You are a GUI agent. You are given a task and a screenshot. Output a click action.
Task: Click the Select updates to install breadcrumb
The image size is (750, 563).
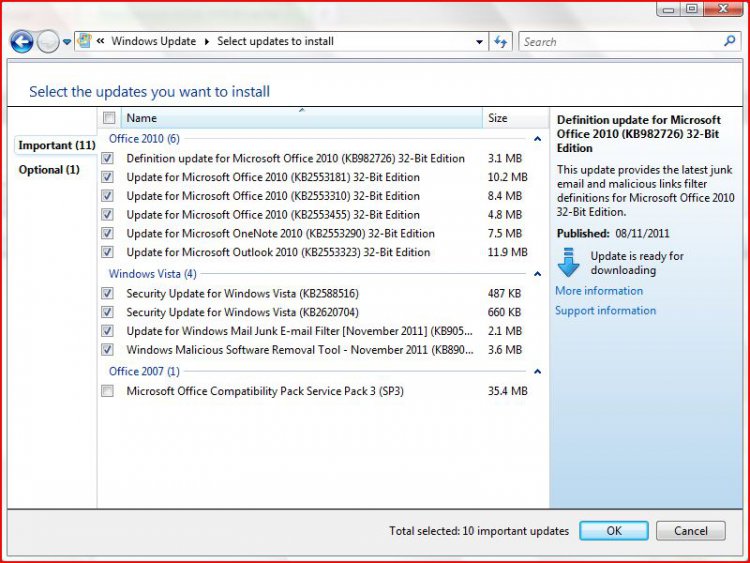(x=276, y=42)
